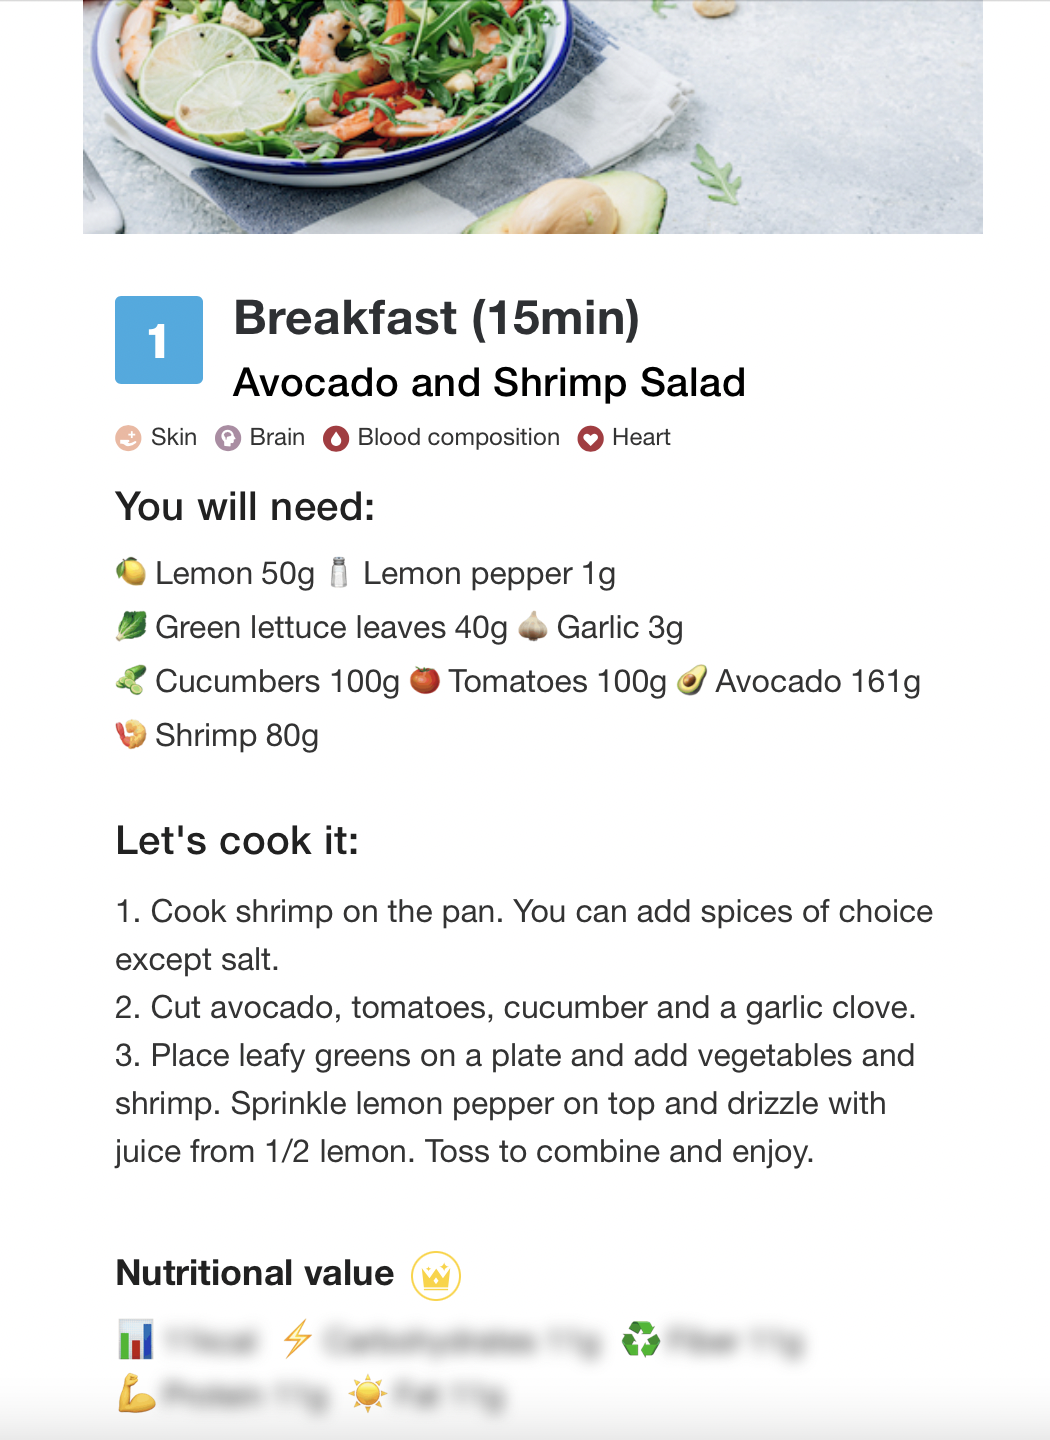This screenshot has width=1050, height=1440.
Task: Click the lemon pepper shaker icon
Action: [x=339, y=572]
